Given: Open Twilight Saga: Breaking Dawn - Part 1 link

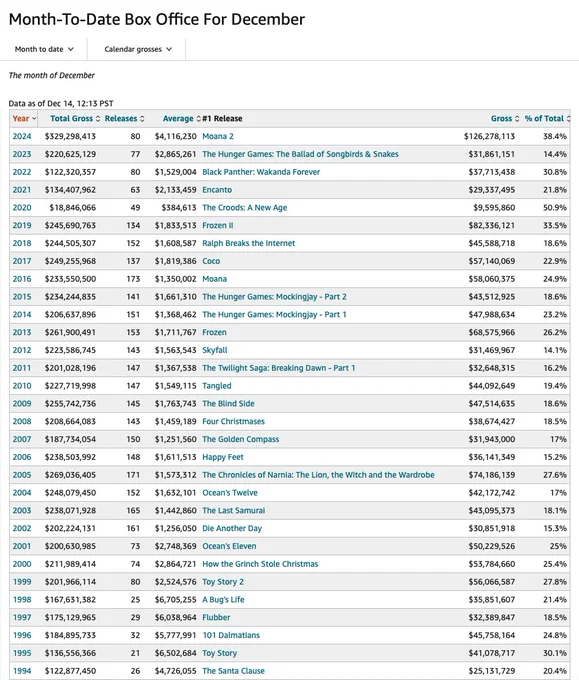Looking at the screenshot, I should click(x=279, y=368).
